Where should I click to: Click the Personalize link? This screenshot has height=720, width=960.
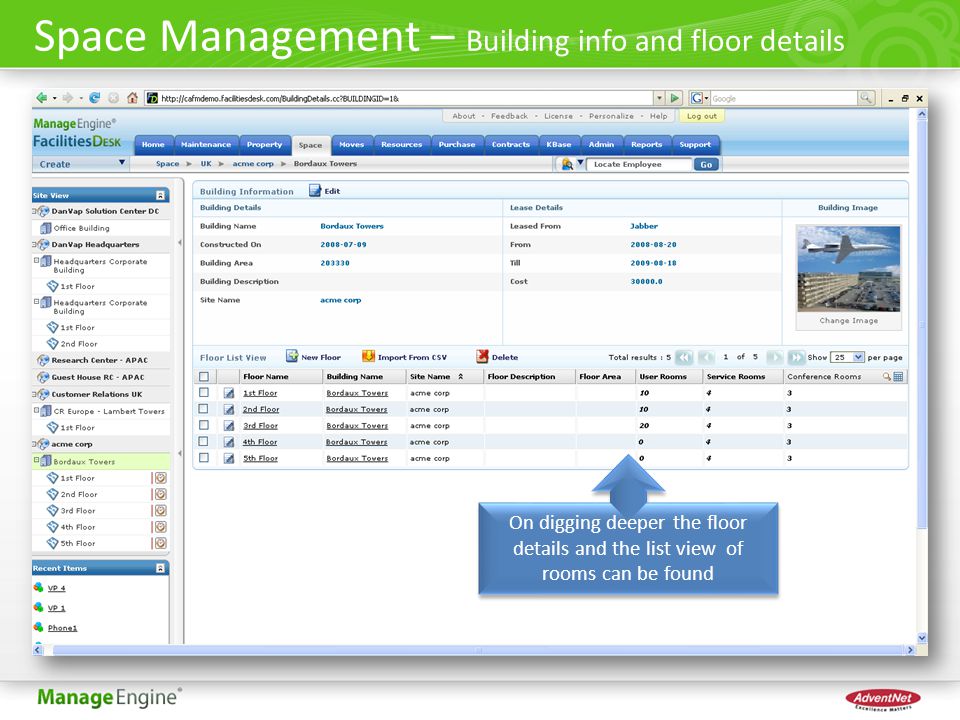(611, 116)
